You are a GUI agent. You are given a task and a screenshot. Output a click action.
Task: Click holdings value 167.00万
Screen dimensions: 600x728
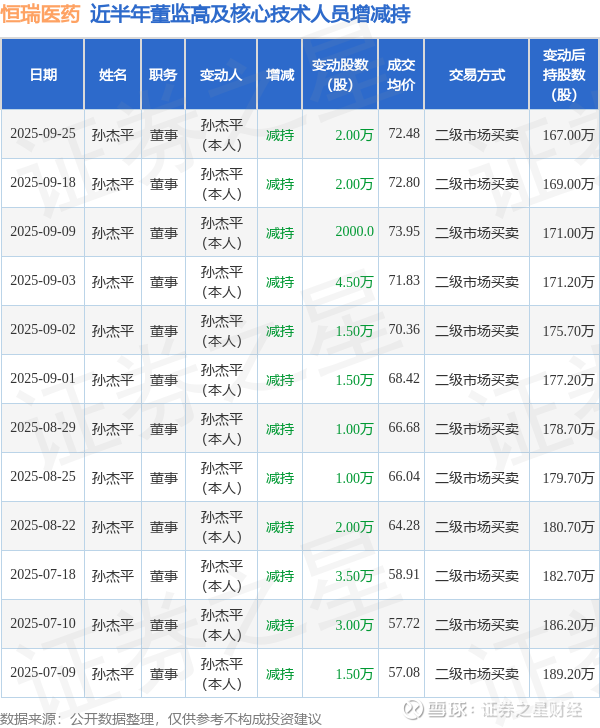coord(568,135)
